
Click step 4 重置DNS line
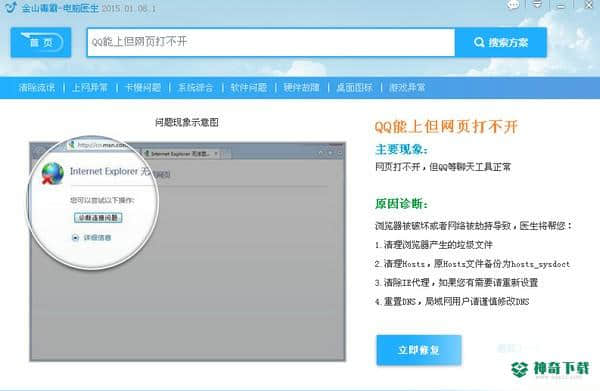[452, 301]
